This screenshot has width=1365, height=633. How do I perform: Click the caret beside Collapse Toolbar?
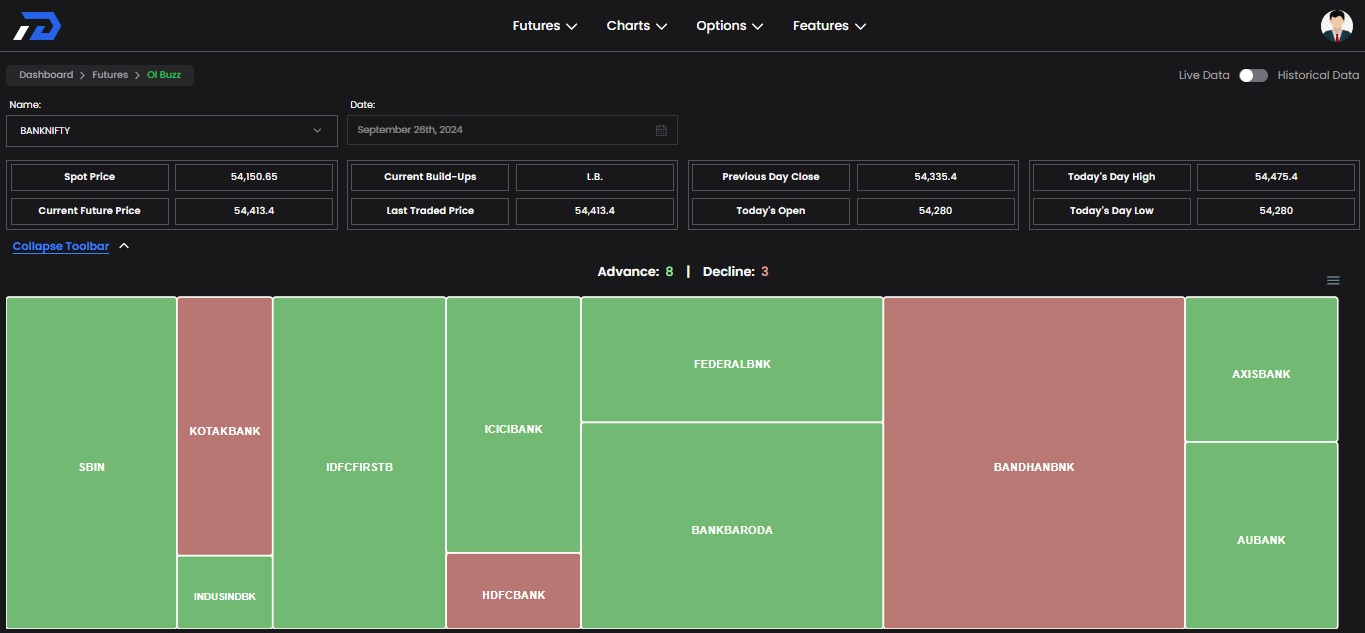tap(124, 246)
